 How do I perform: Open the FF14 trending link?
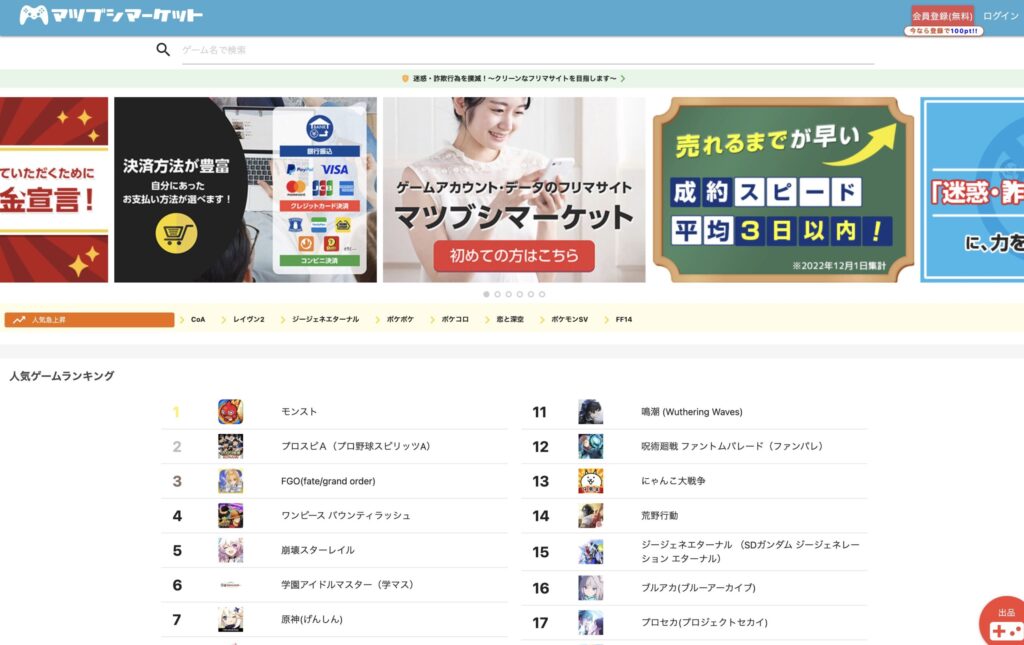tap(624, 320)
